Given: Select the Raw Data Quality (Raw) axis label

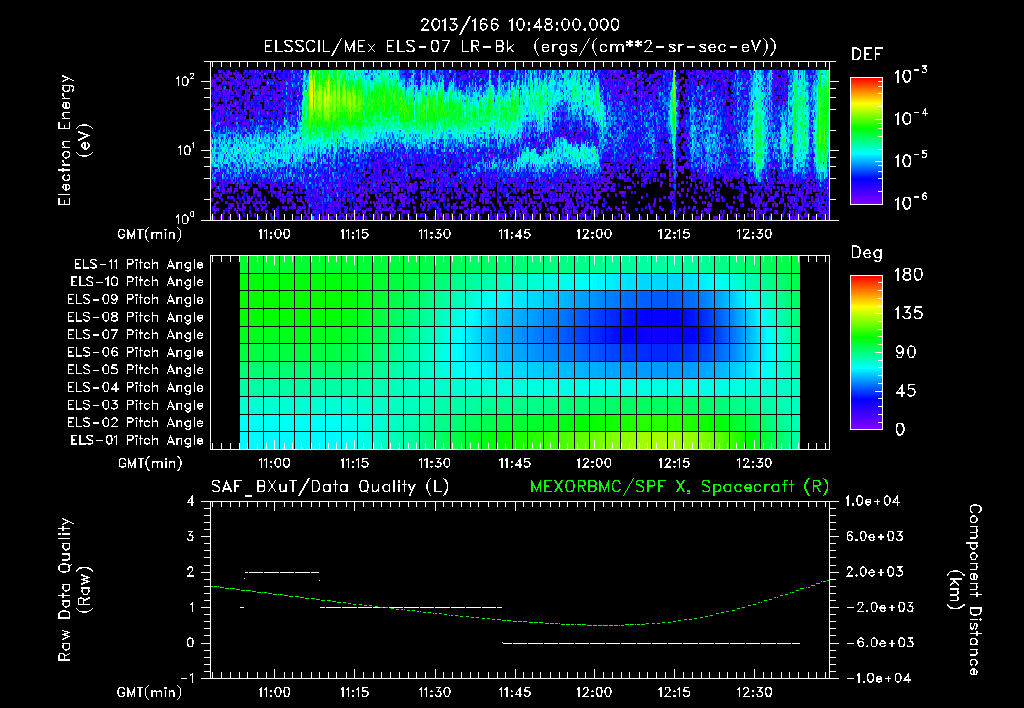Looking at the screenshot, I should tap(74, 590).
